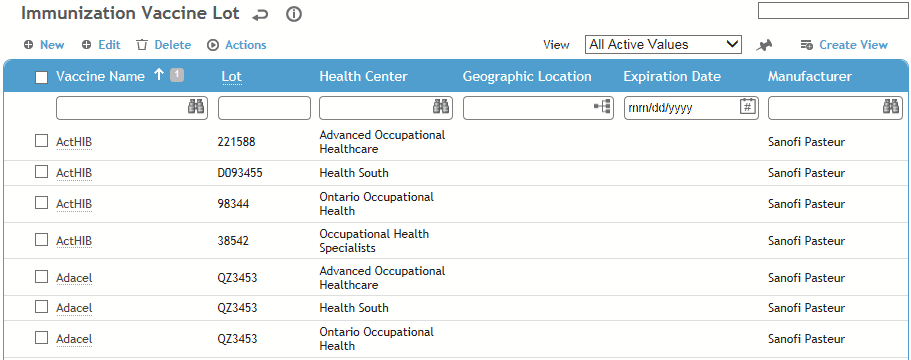Open the Adacel link for Advanced Occupational Healthcare
The height and width of the screenshot is (360, 911).
[x=74, y=279]
